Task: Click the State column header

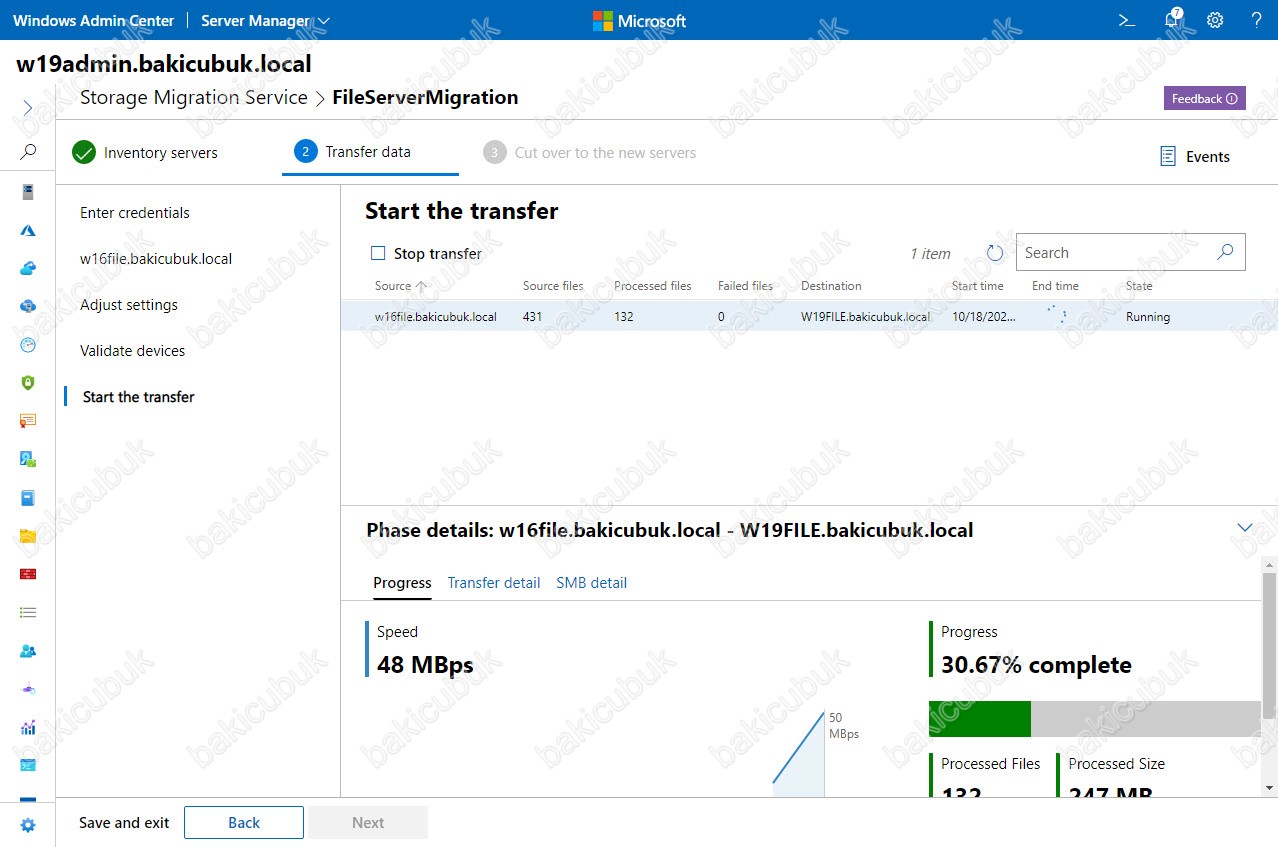Action: (1139, 286)
